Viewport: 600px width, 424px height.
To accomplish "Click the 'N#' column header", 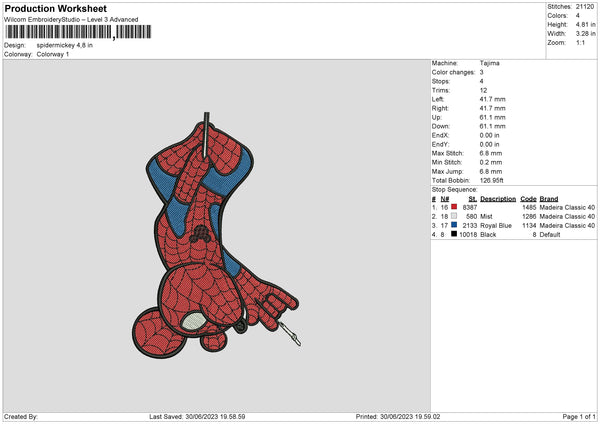I will [x=445, y=199].
